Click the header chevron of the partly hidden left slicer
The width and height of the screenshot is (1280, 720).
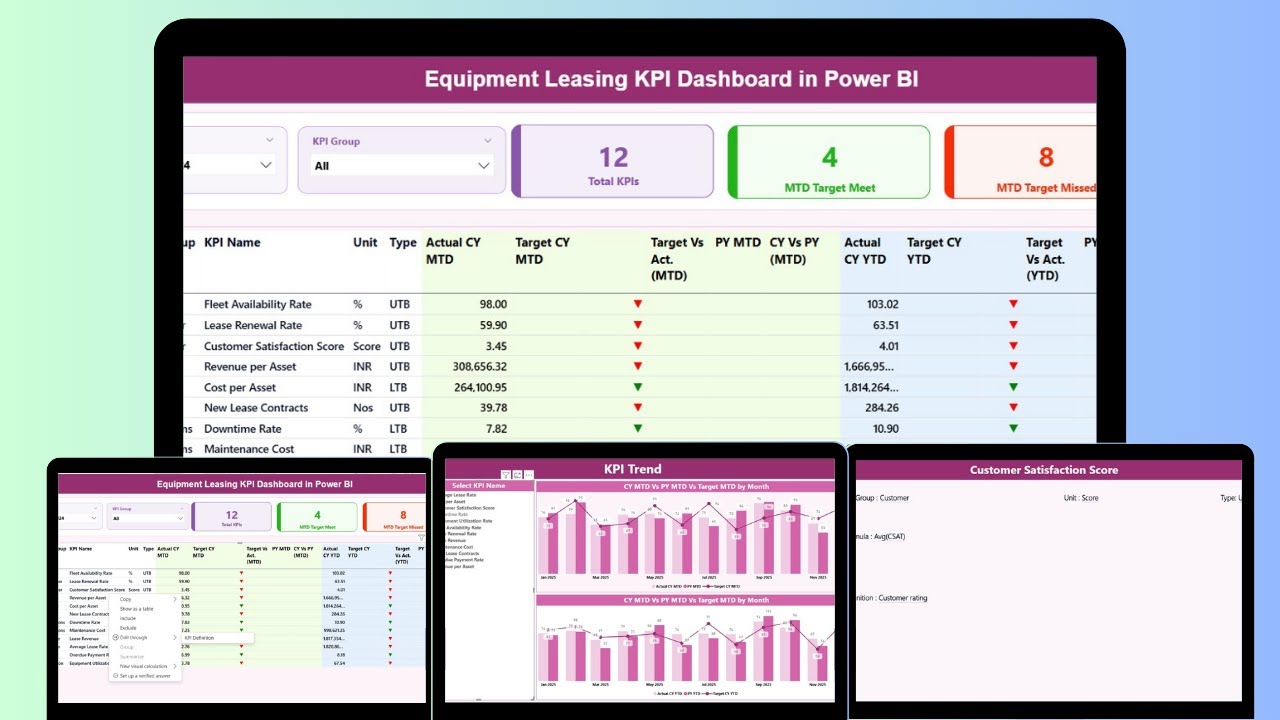coord(270,141)
